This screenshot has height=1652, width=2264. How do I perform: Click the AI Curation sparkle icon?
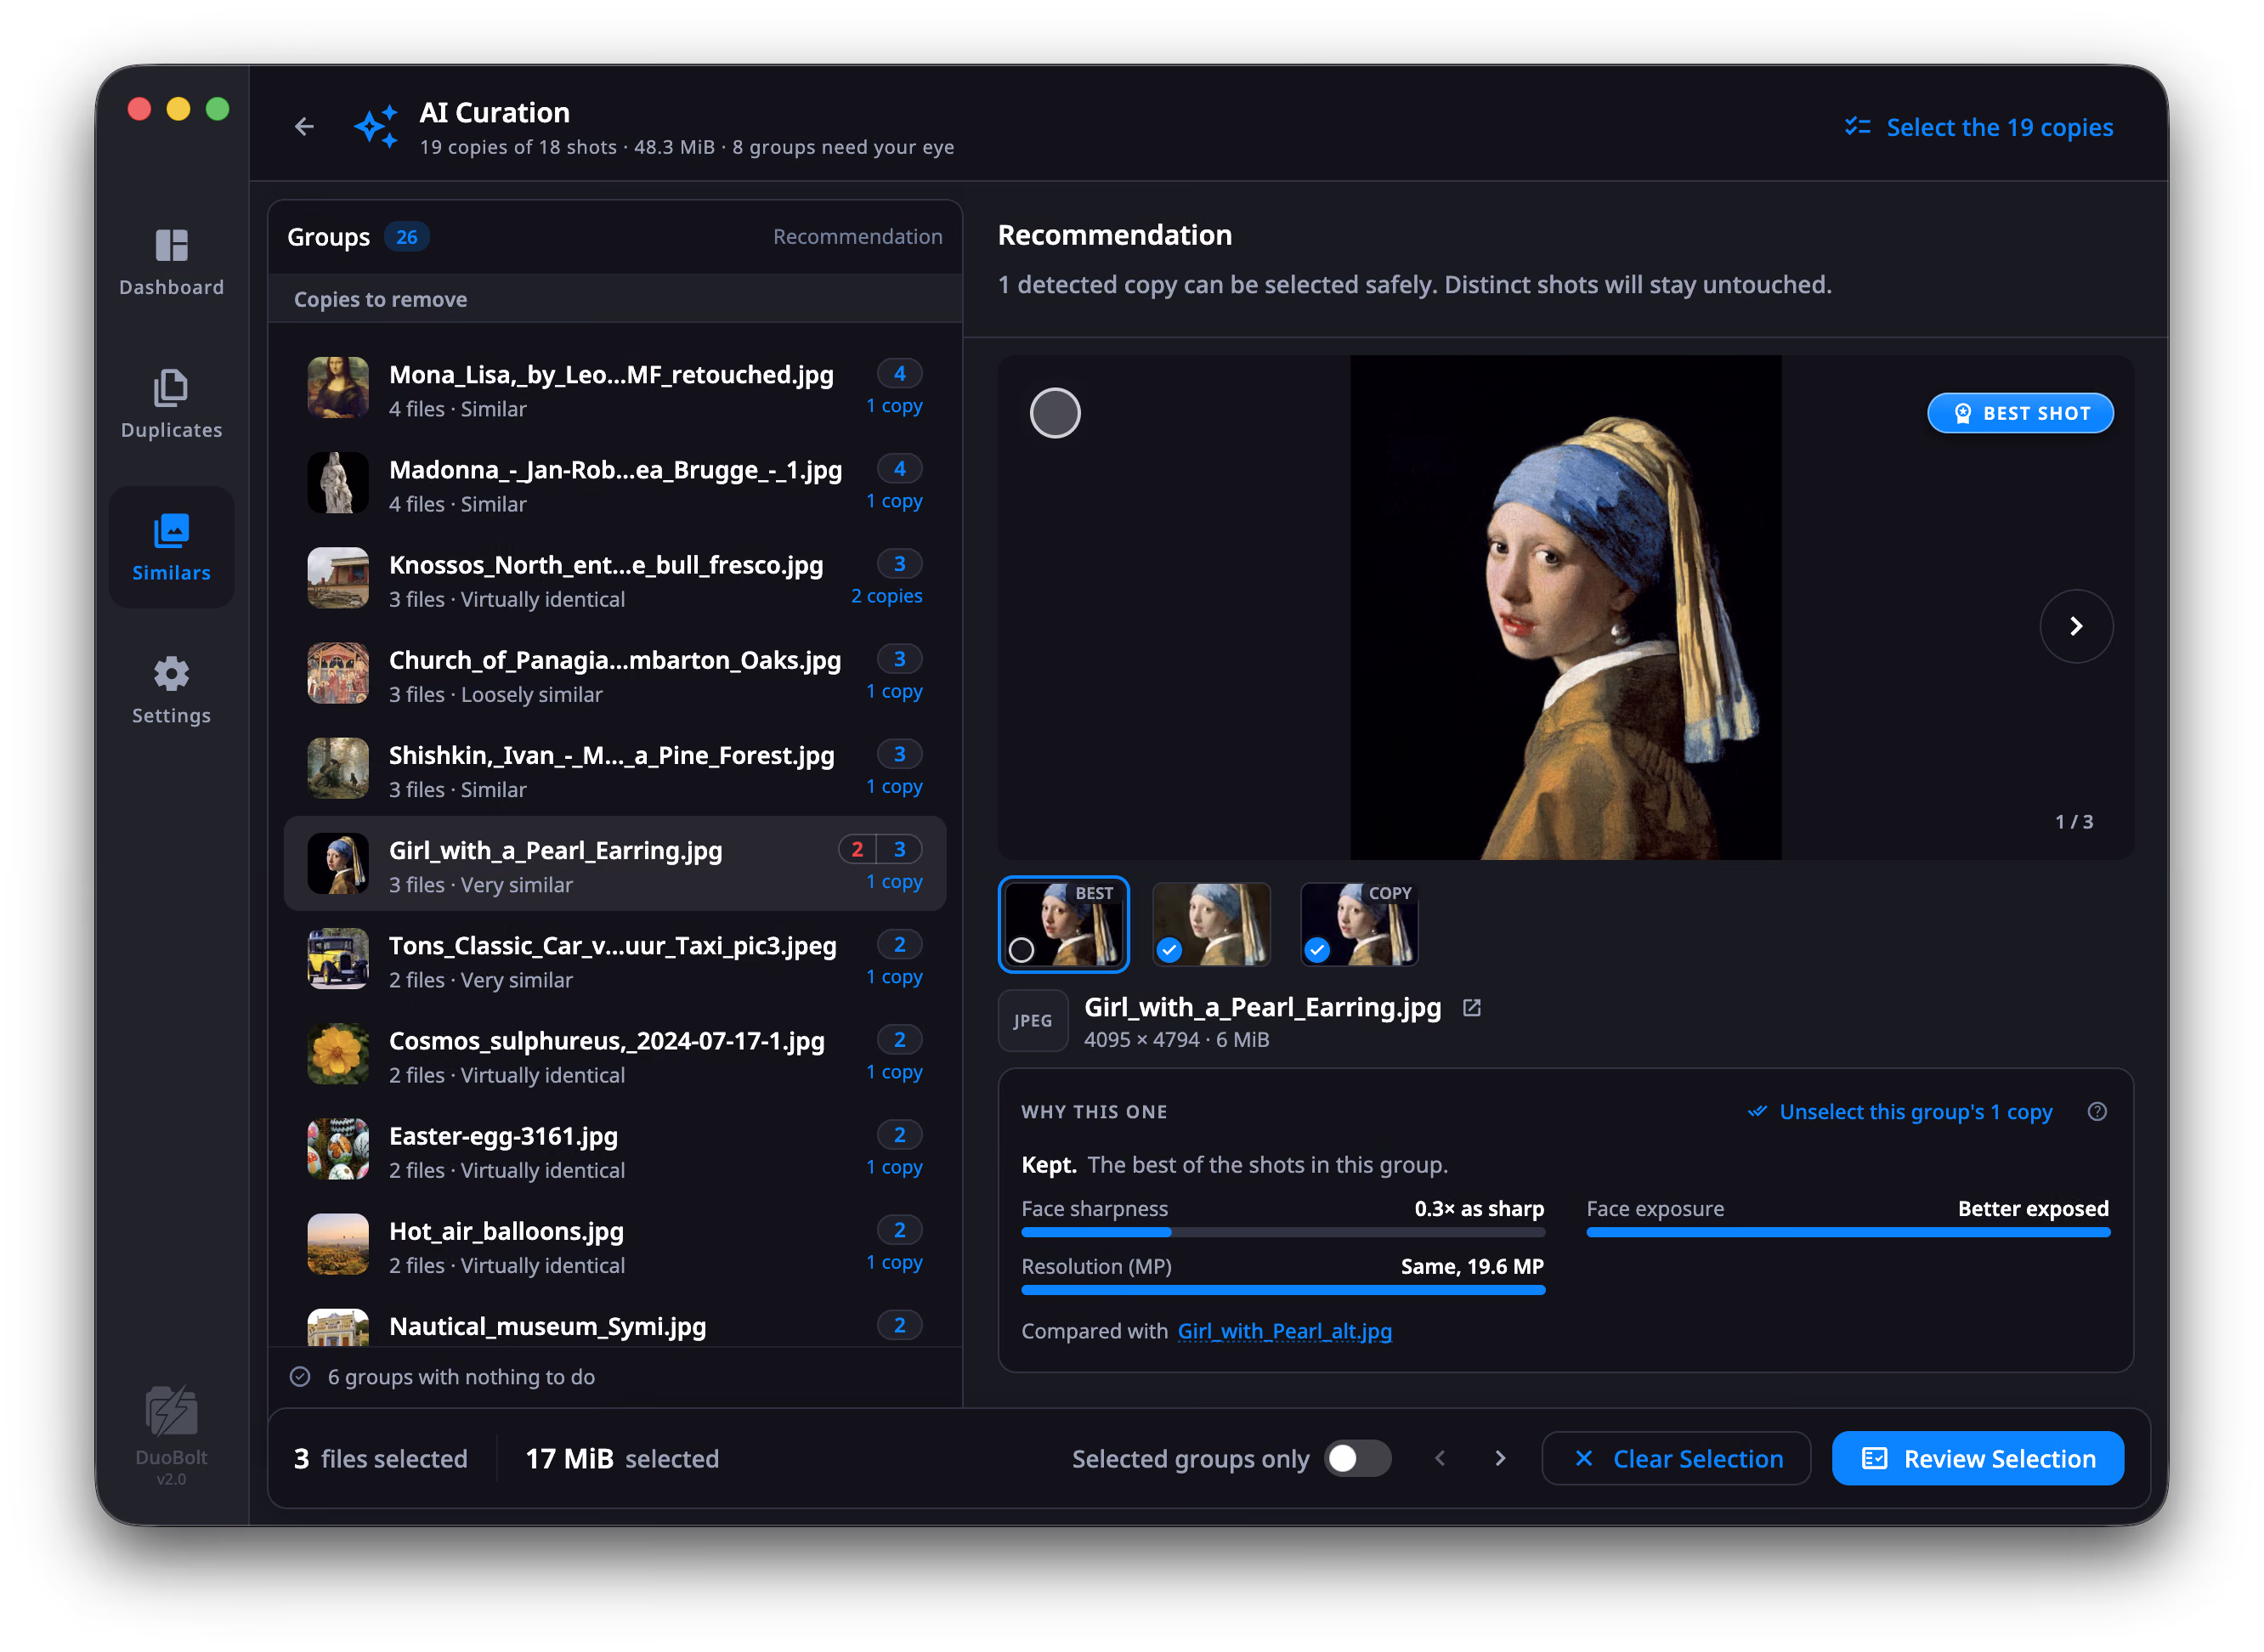pos(376,127)
